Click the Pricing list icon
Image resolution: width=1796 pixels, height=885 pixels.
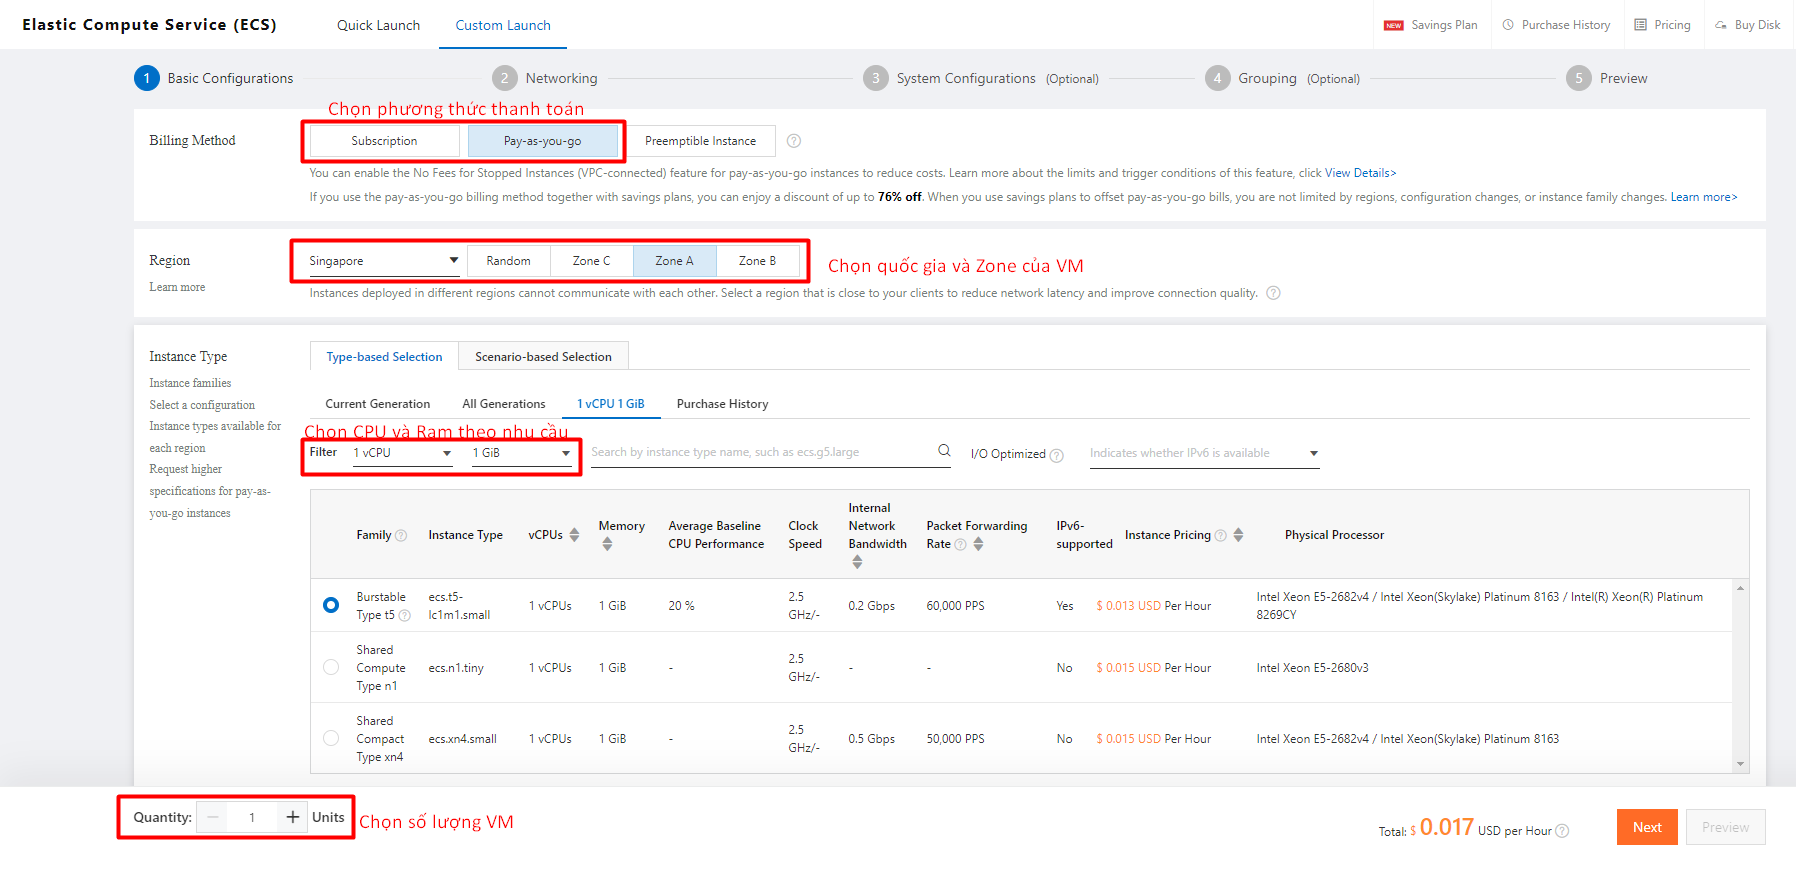[1640, 25]
